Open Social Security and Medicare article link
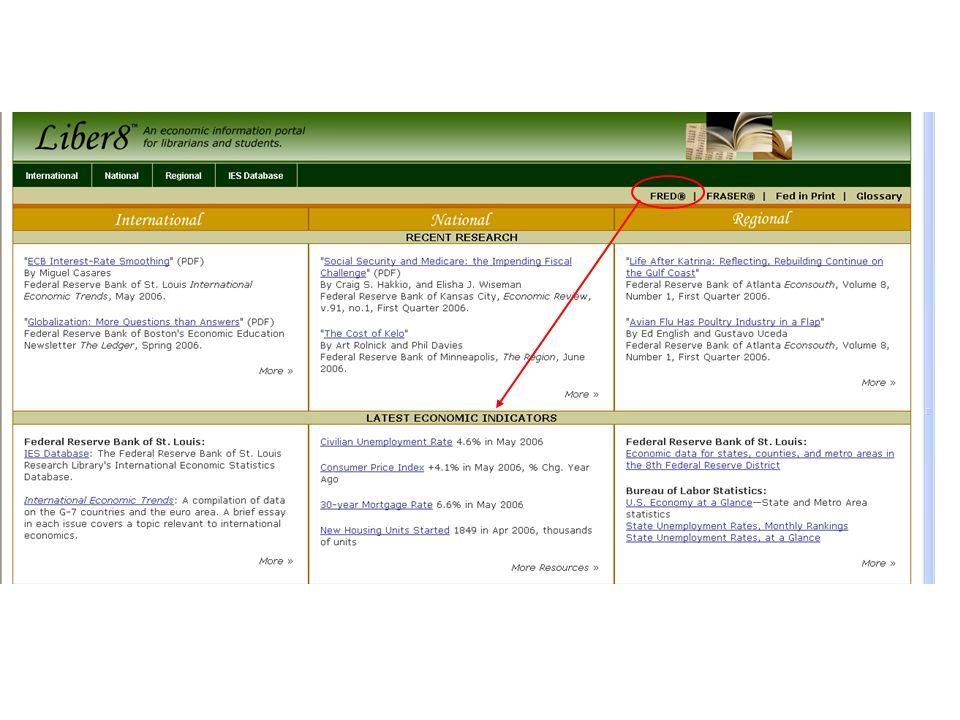This screenshot has width=960, height=720. 446,267
